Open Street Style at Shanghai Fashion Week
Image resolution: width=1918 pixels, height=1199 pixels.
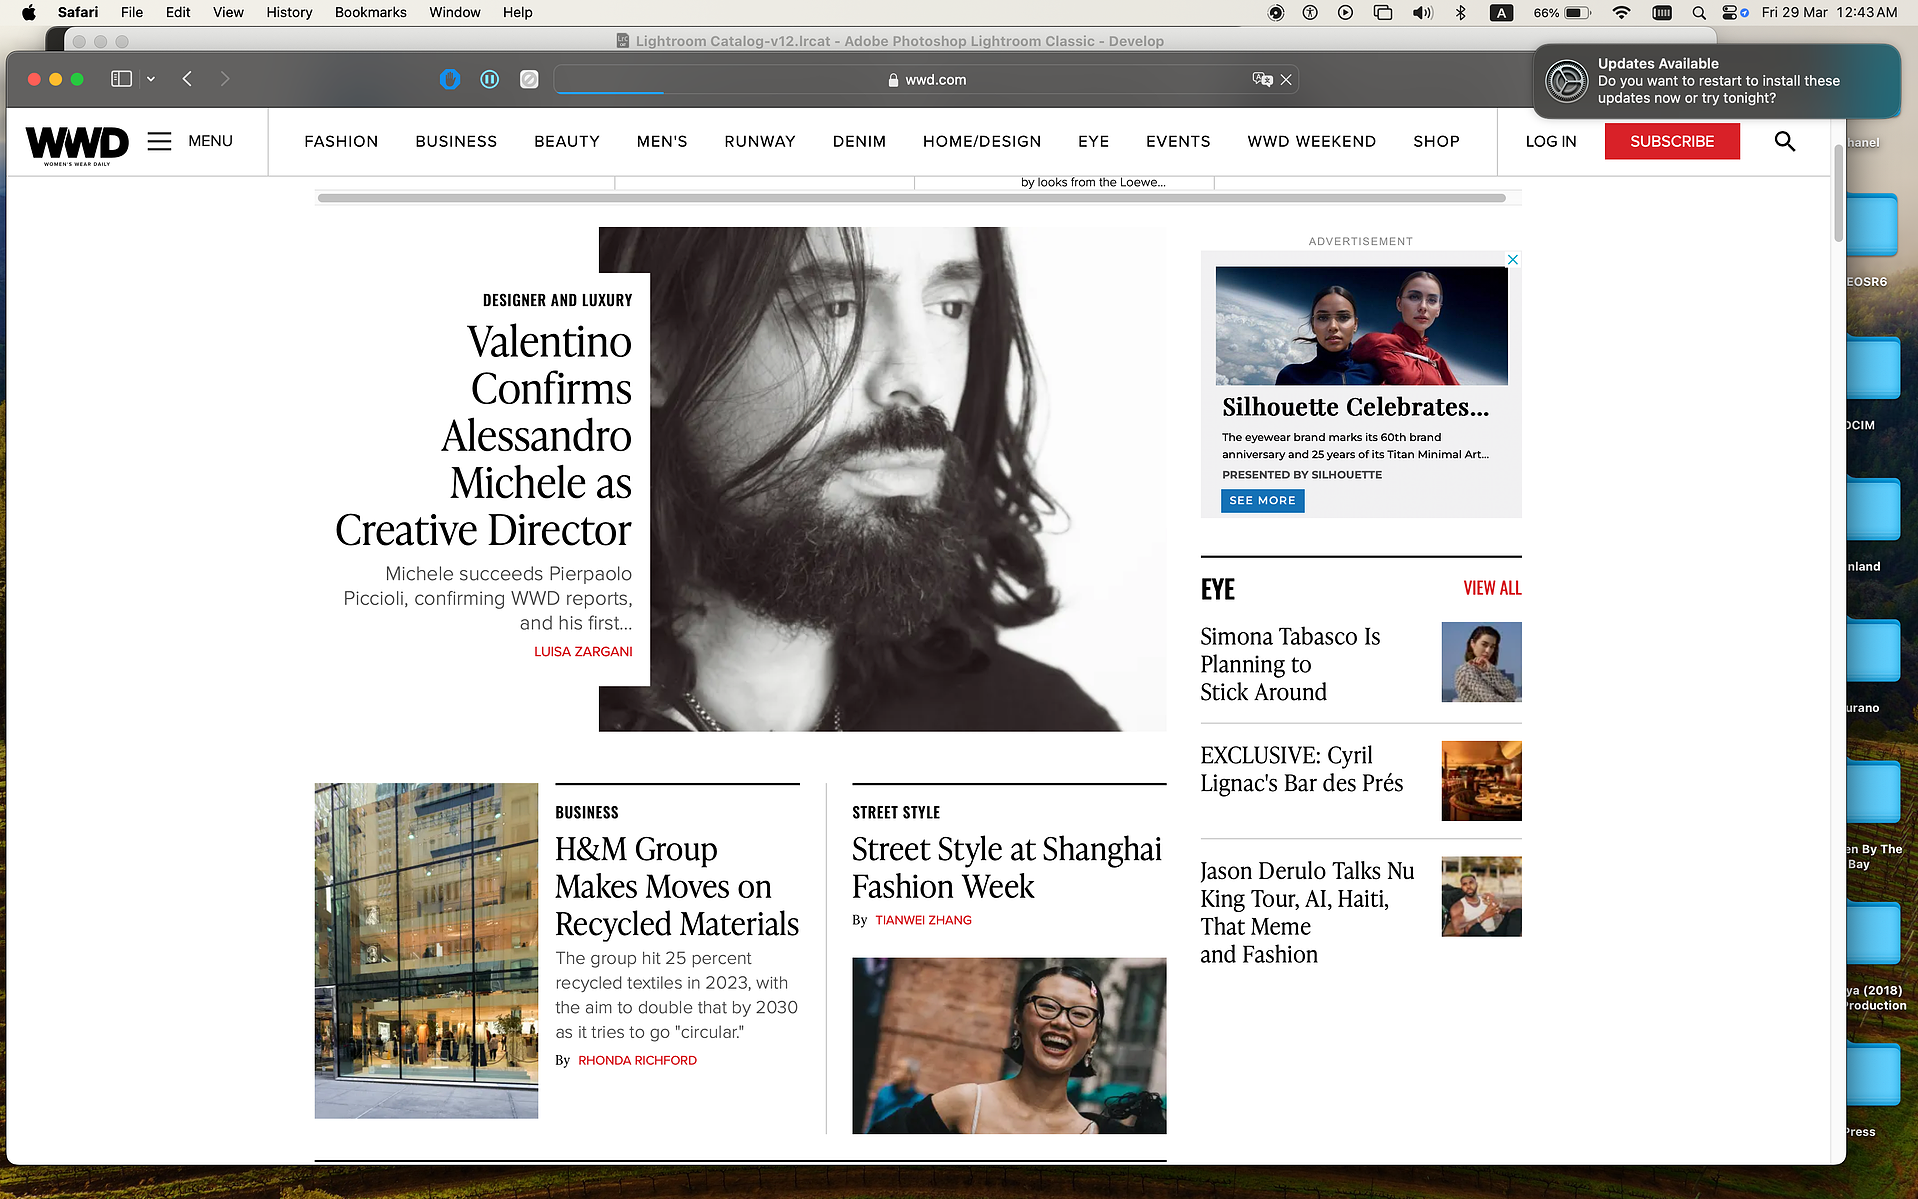point(1006,867)
